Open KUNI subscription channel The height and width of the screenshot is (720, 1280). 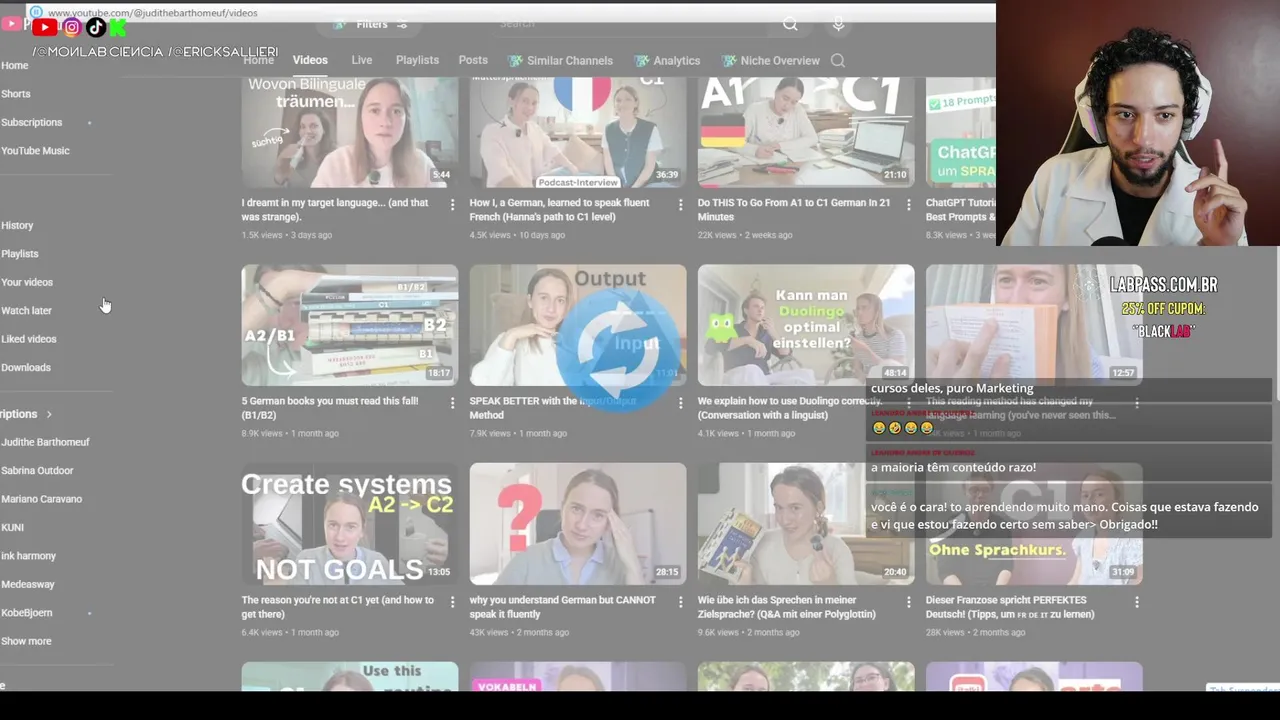(x=12, y=528)
